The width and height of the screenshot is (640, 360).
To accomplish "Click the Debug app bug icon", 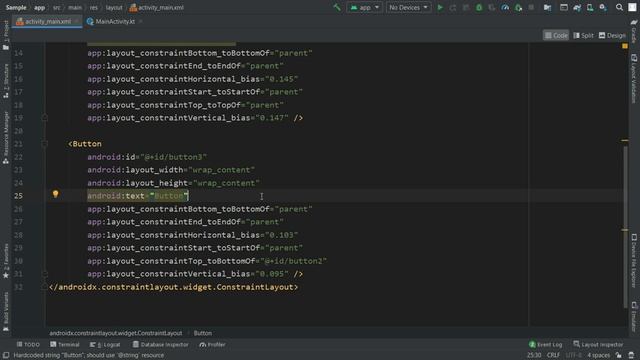I will click(x=479, y=7).
